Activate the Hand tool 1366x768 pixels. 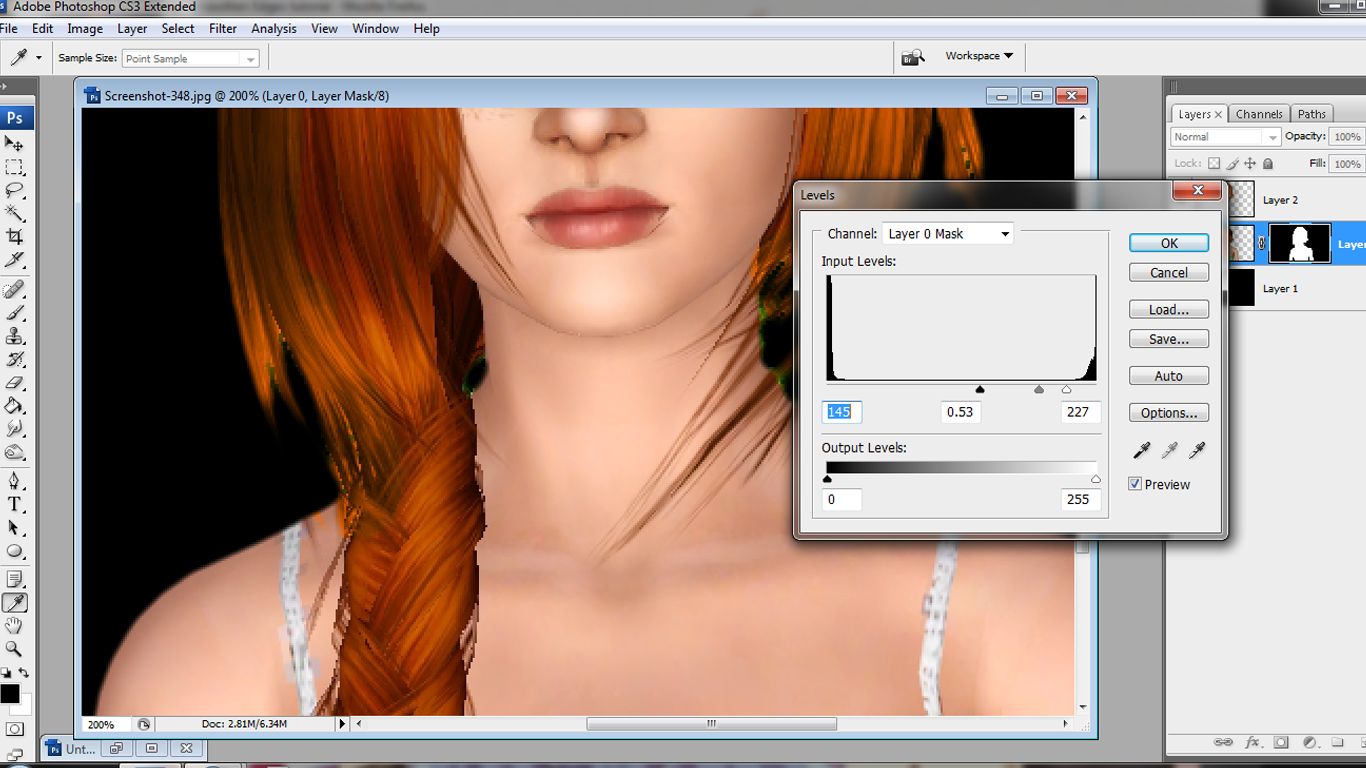click(x=15, y=626)
